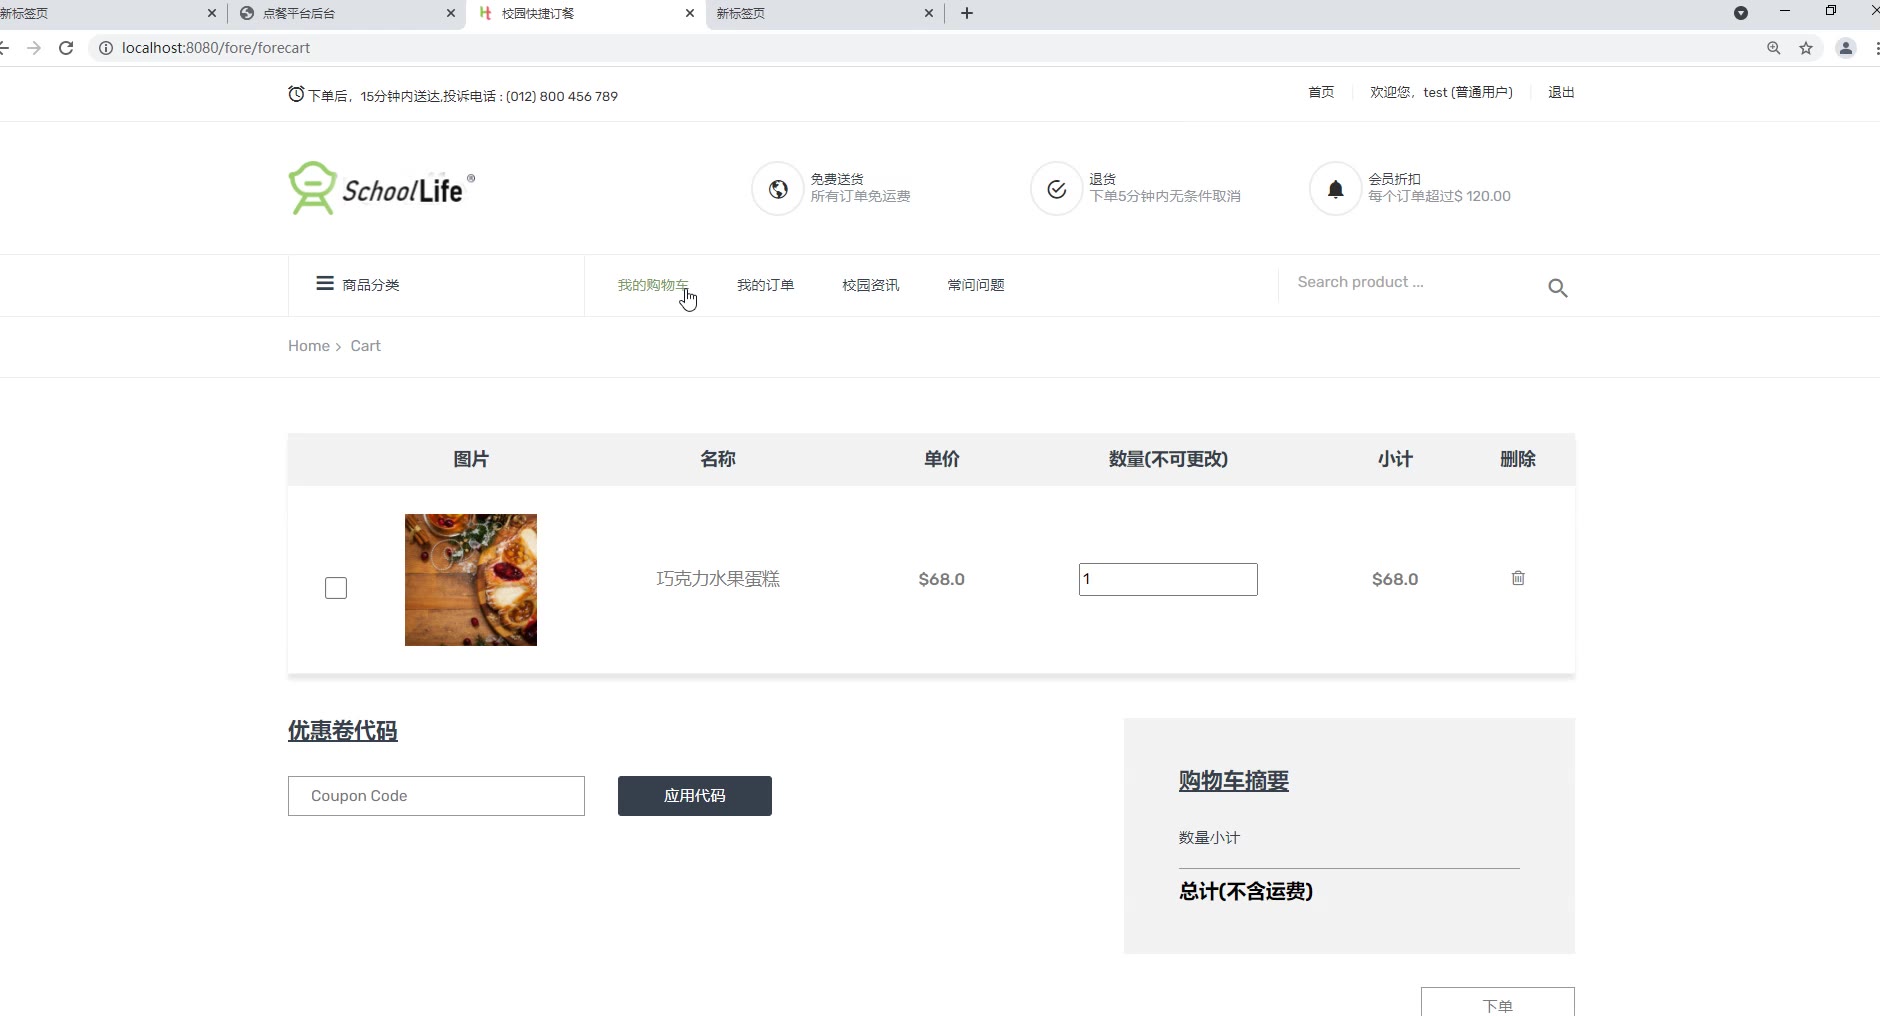Switch to the last 新标签页 tab
The height and width of the screenshot is (1016, 1880).
pyautogui.click(x=824, y=13)
